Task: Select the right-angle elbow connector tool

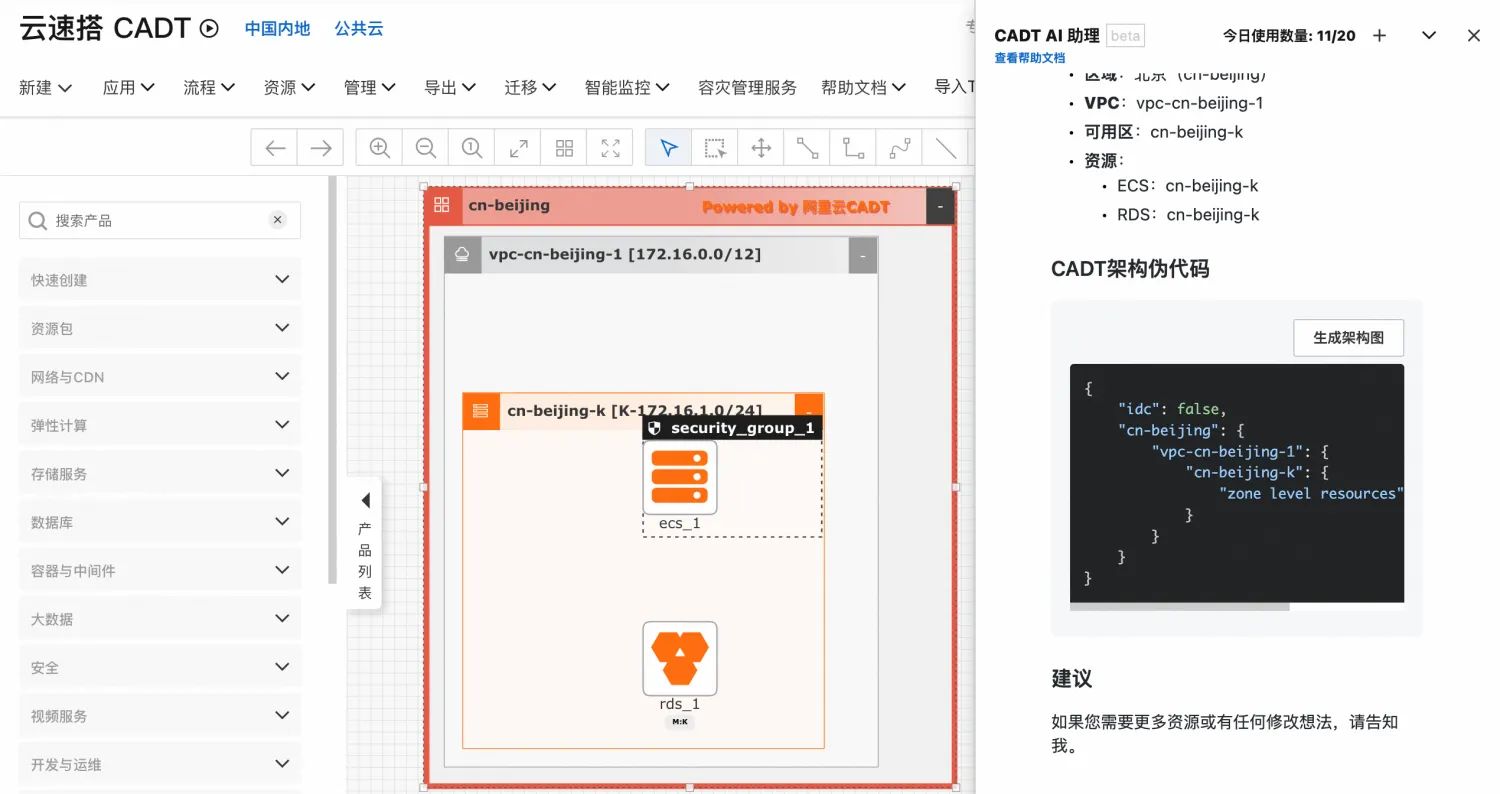Action: [x=853, y=148]
